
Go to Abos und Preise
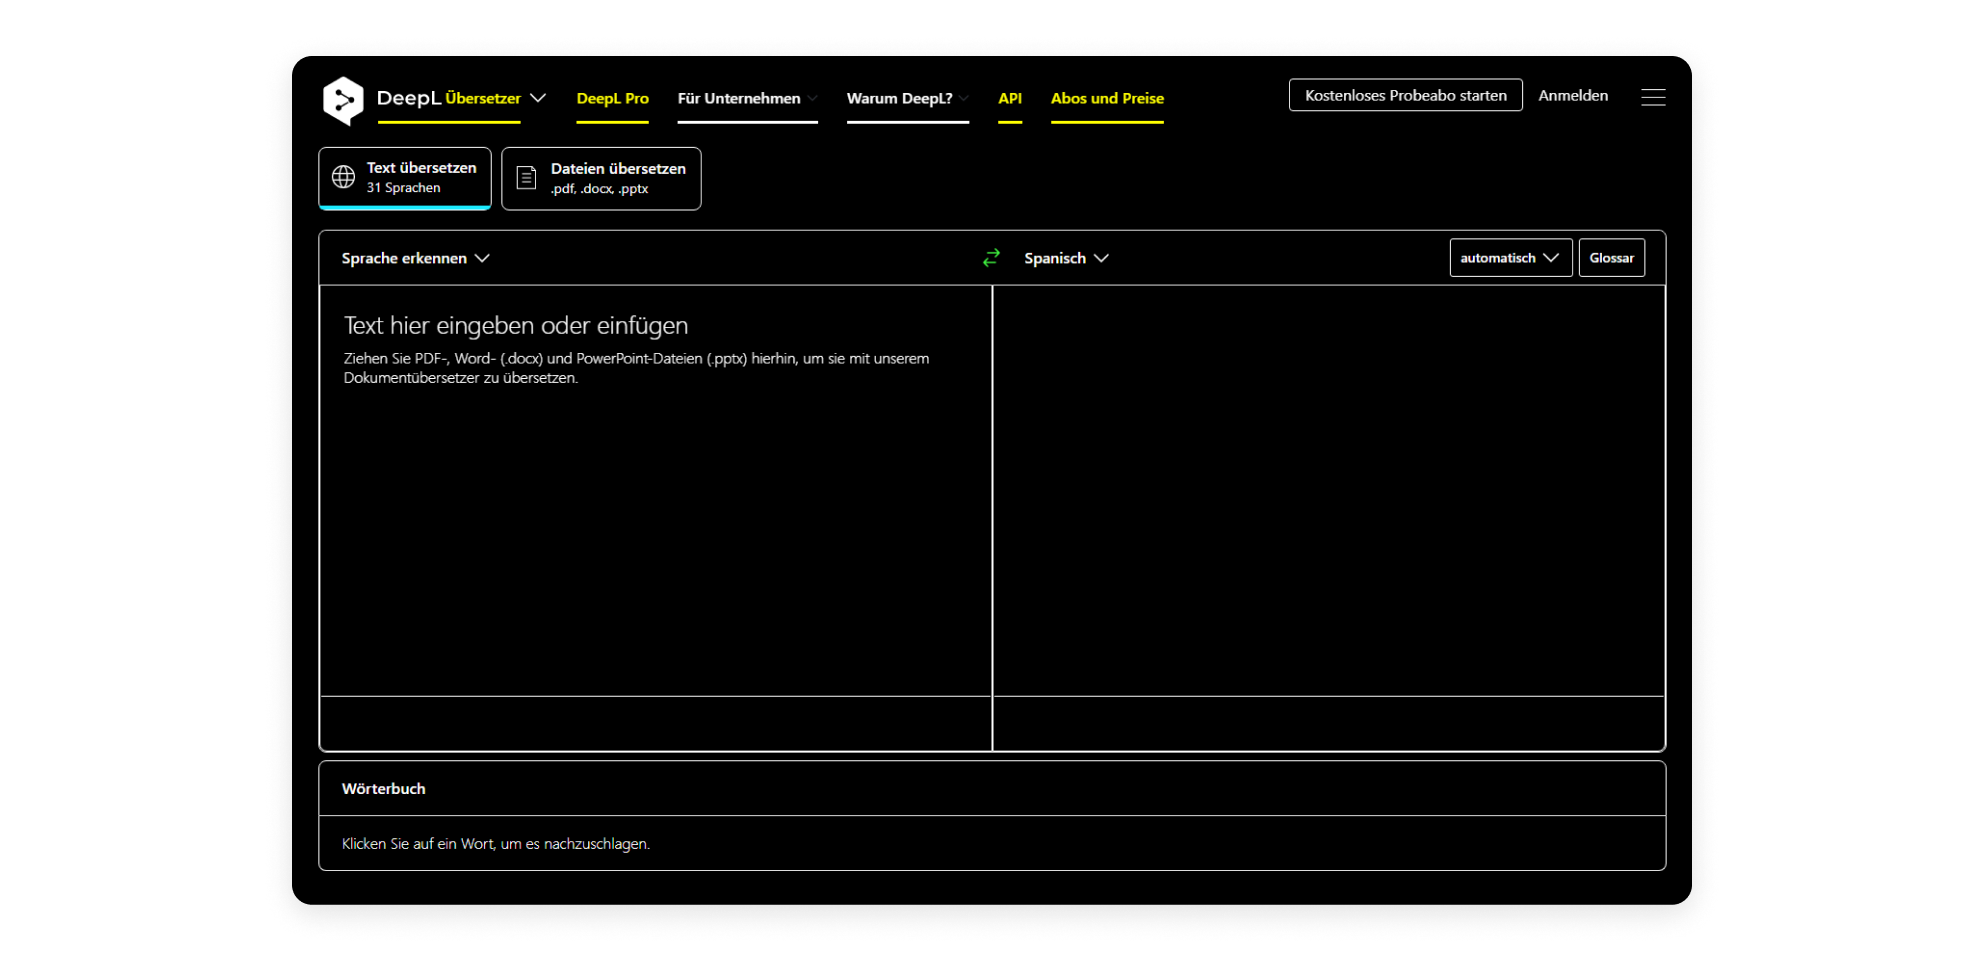click(1107, 98)
